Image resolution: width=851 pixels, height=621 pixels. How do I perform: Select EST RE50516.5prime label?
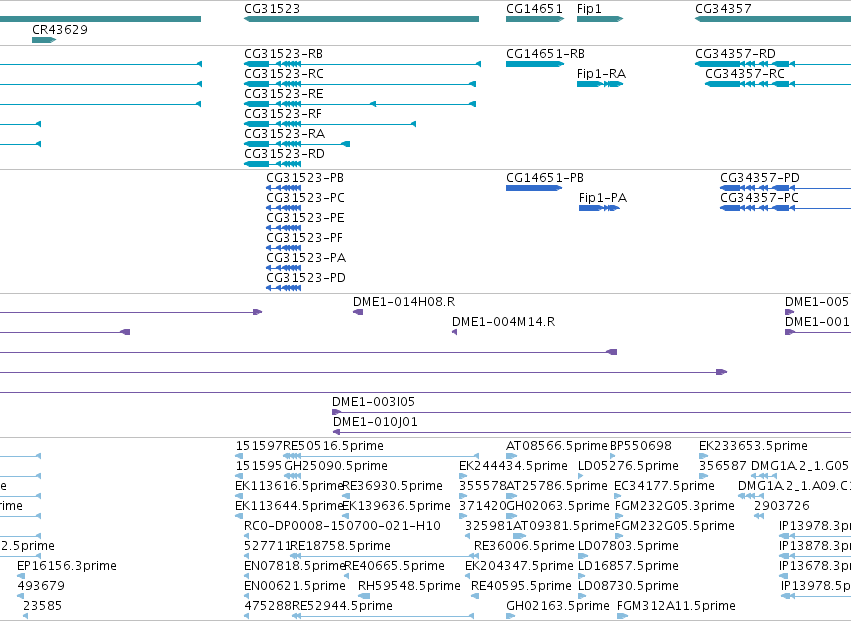(334, 446)
